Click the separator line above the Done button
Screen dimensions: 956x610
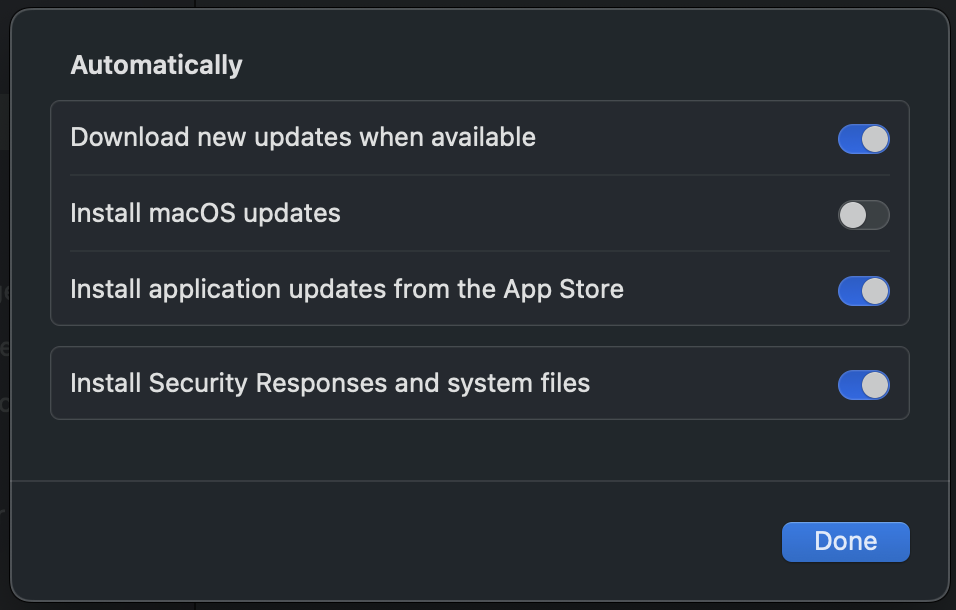click(x=480, y=481)
